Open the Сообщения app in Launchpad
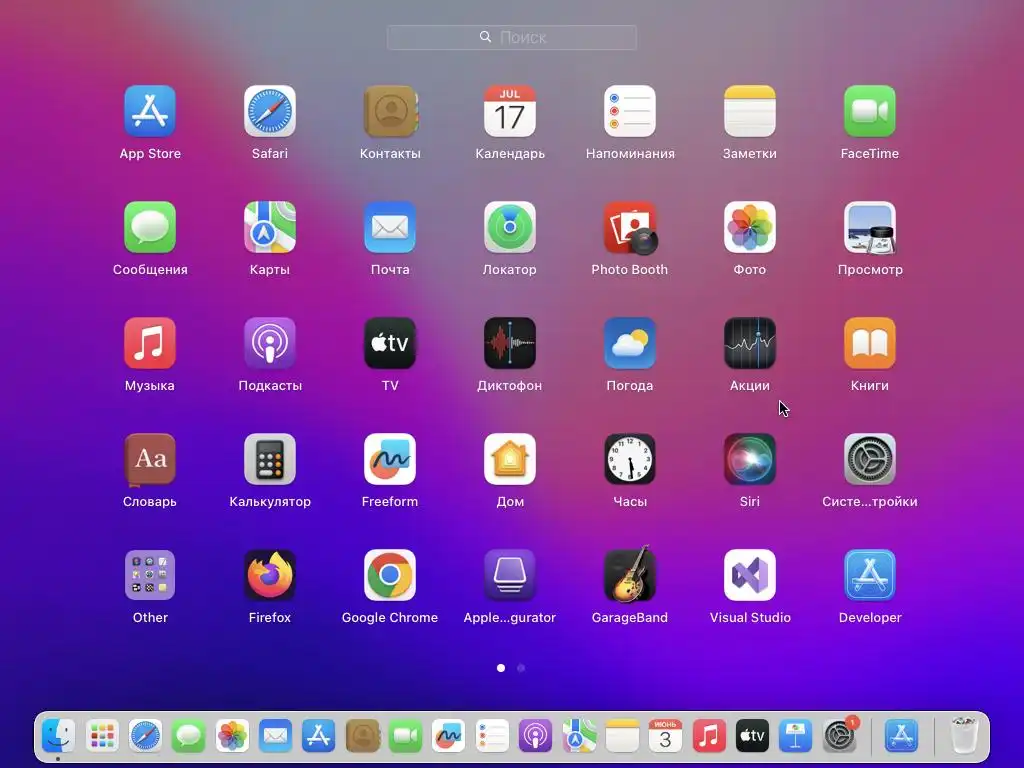The width and height of the screenshot is (1024, 768). click(150, 227)
